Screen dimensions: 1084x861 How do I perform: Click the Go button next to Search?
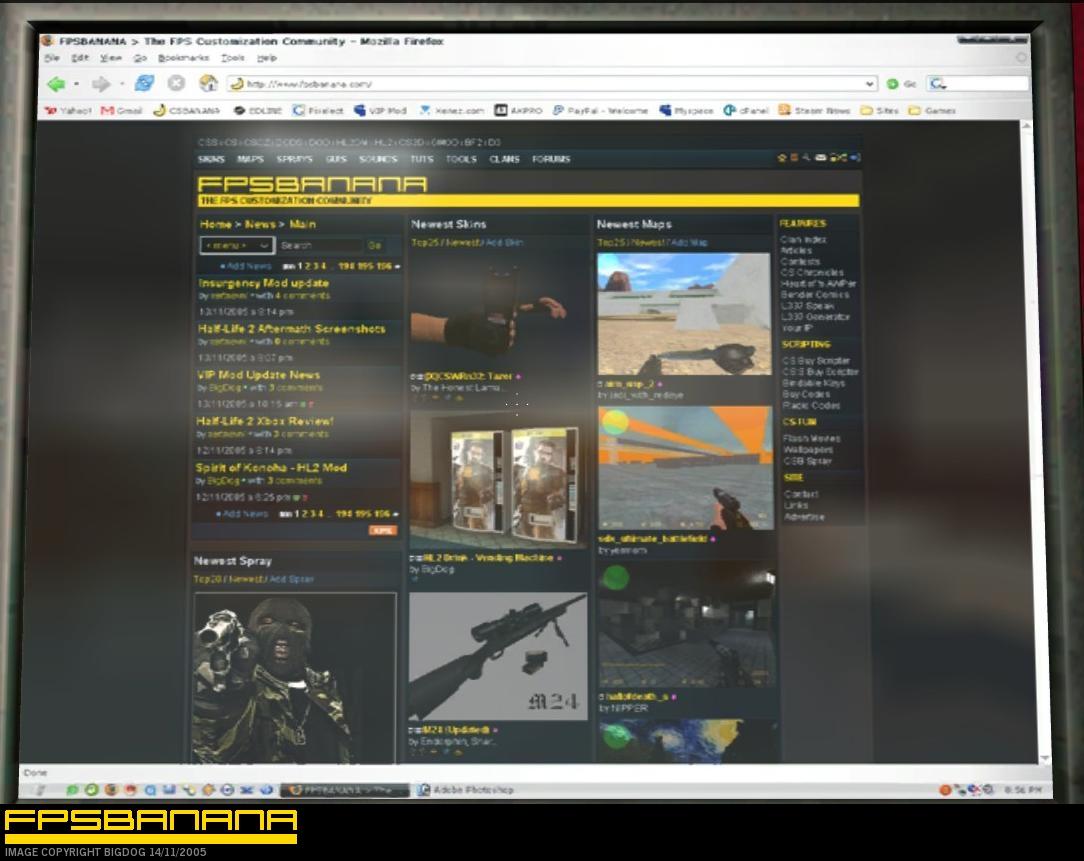coord(375,246)
